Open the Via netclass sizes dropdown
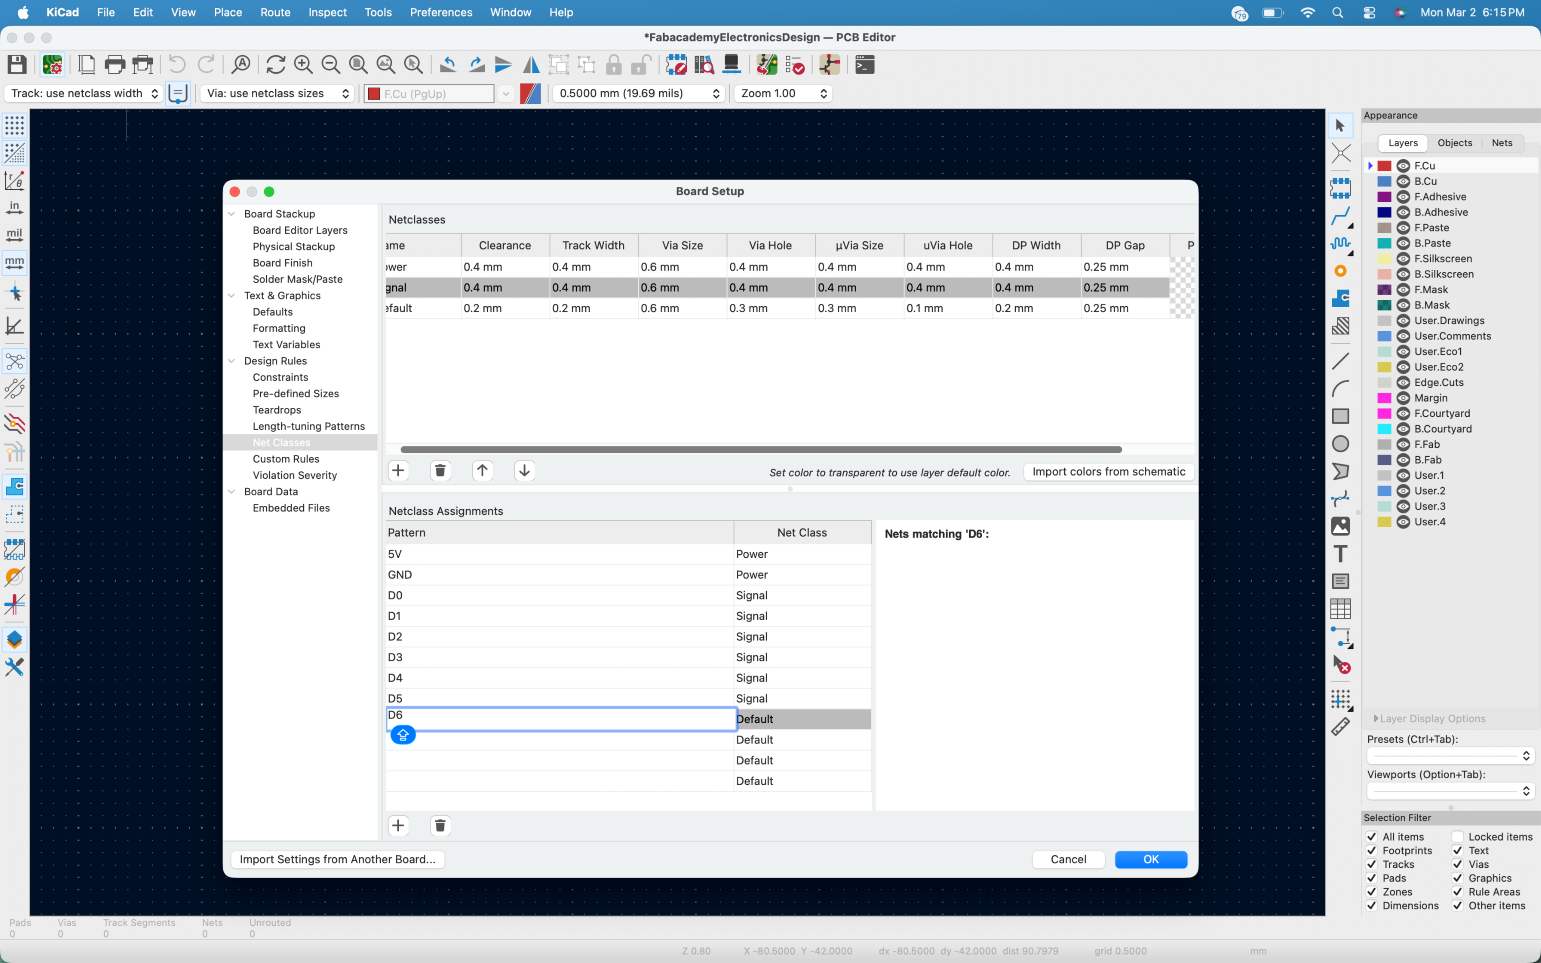Image resolution: width=1541 pixels, height=963 pixels. (x=277, y=94)
